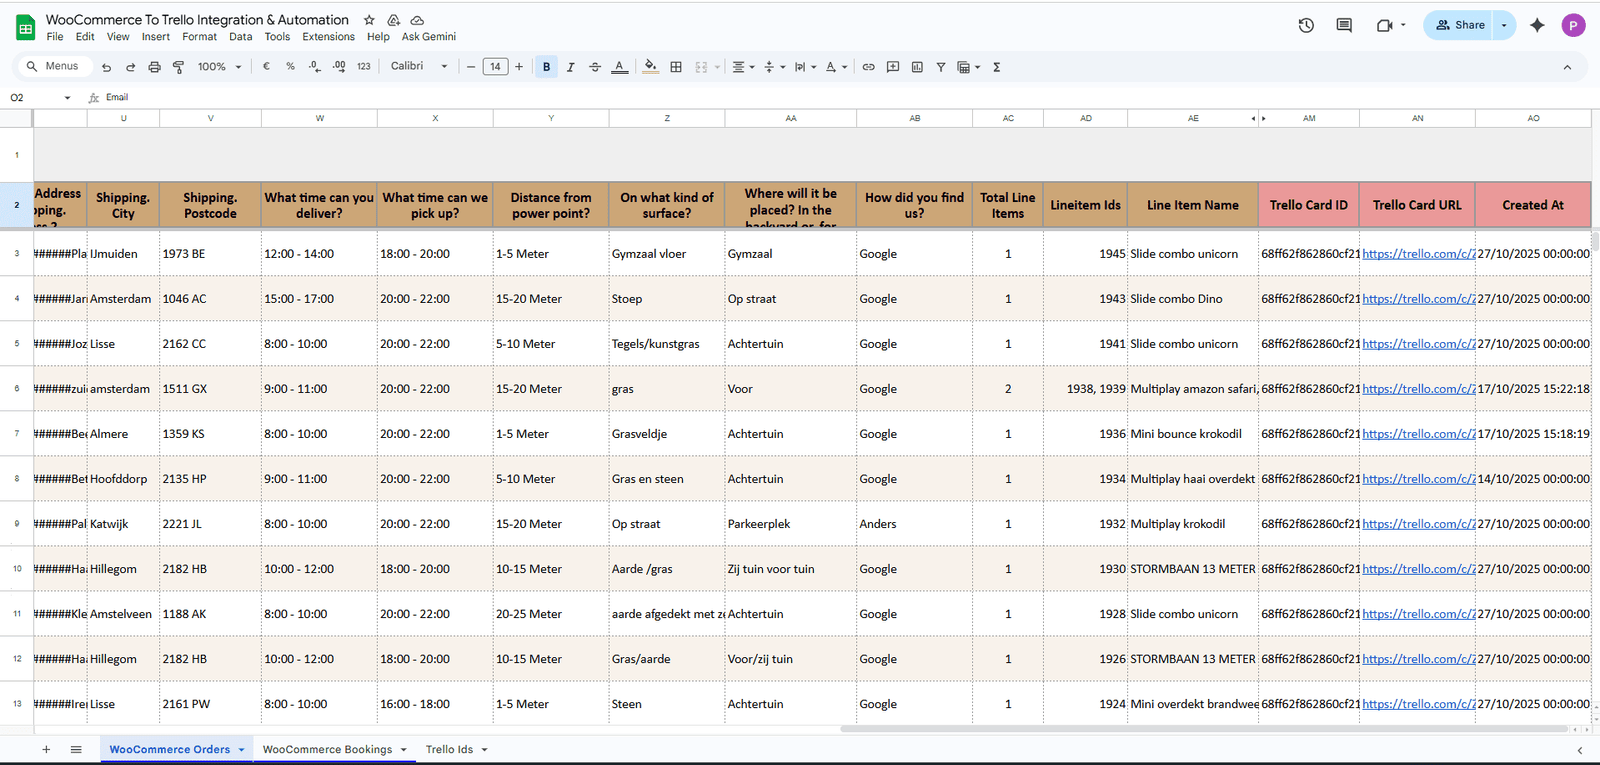Open the table views icon
Screen dimensions: 1600x765
(x=968, y=67)
